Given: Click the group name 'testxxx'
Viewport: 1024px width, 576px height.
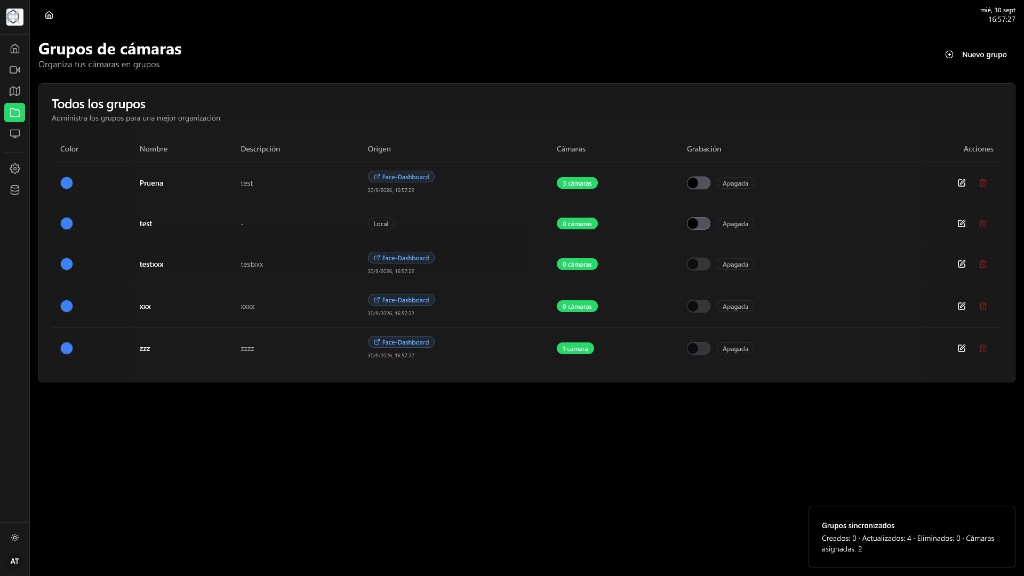Looking at the screenshot, I should (151, 264).
